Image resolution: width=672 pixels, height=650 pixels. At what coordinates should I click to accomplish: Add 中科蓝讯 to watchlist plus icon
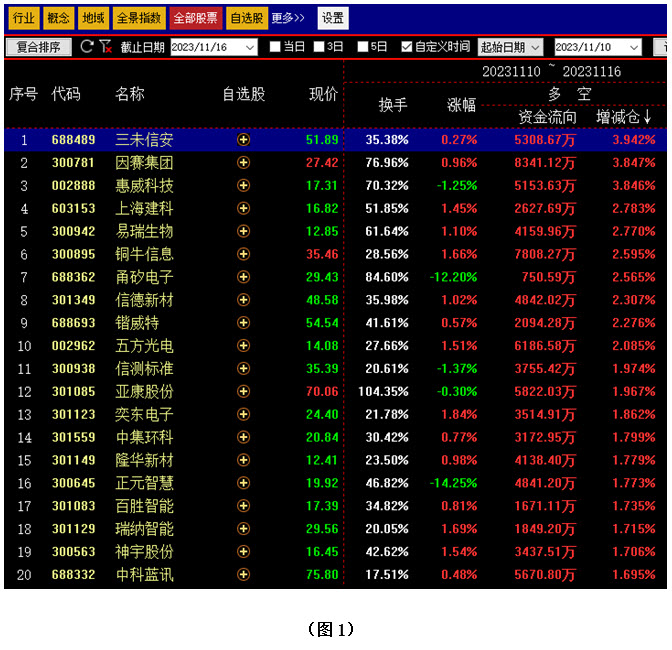[243, 575]
